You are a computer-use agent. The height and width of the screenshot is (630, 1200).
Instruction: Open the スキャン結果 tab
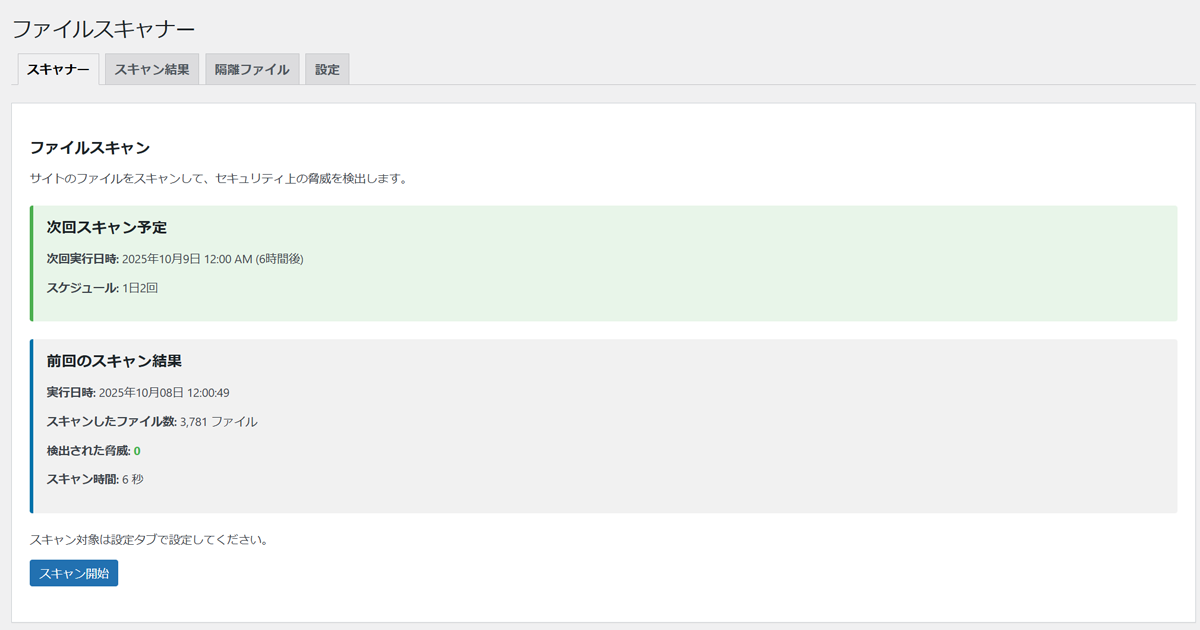pos(152,70)
